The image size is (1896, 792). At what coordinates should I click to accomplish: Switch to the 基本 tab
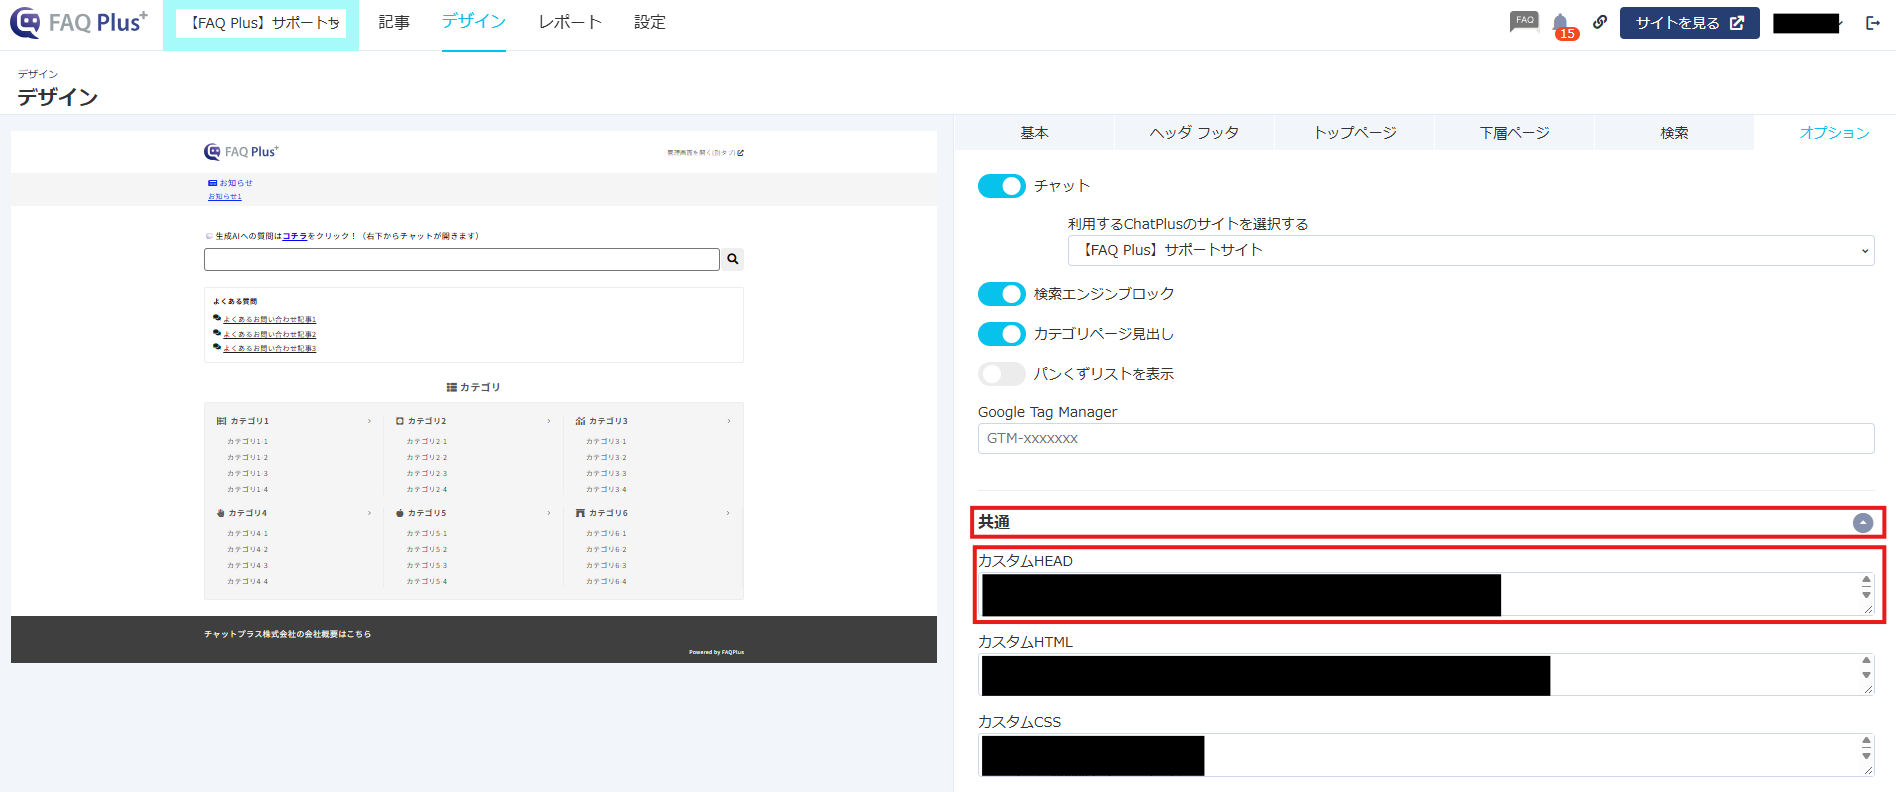coord(1034,133)
